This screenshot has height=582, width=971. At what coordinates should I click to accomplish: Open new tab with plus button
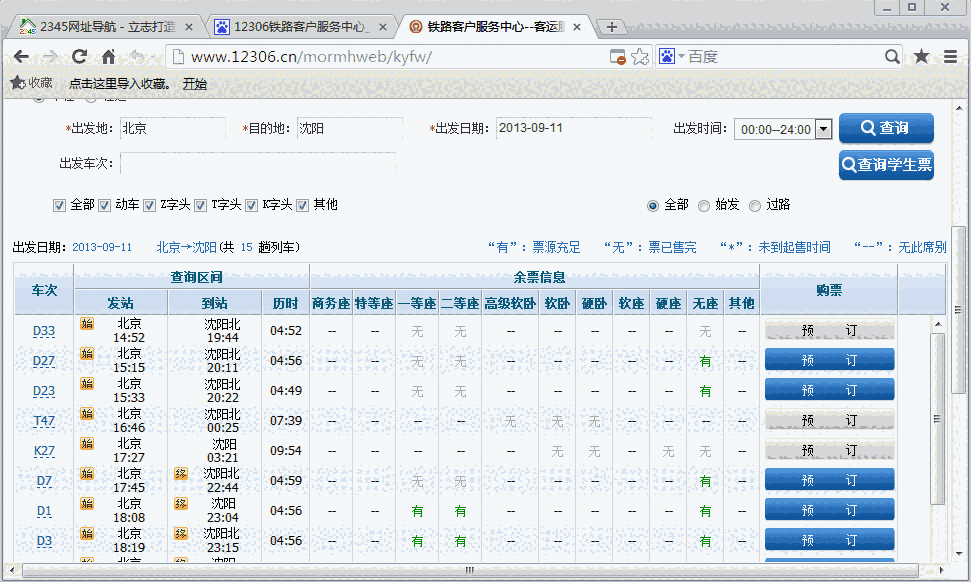pyautogui.click(x=612, y=27)
